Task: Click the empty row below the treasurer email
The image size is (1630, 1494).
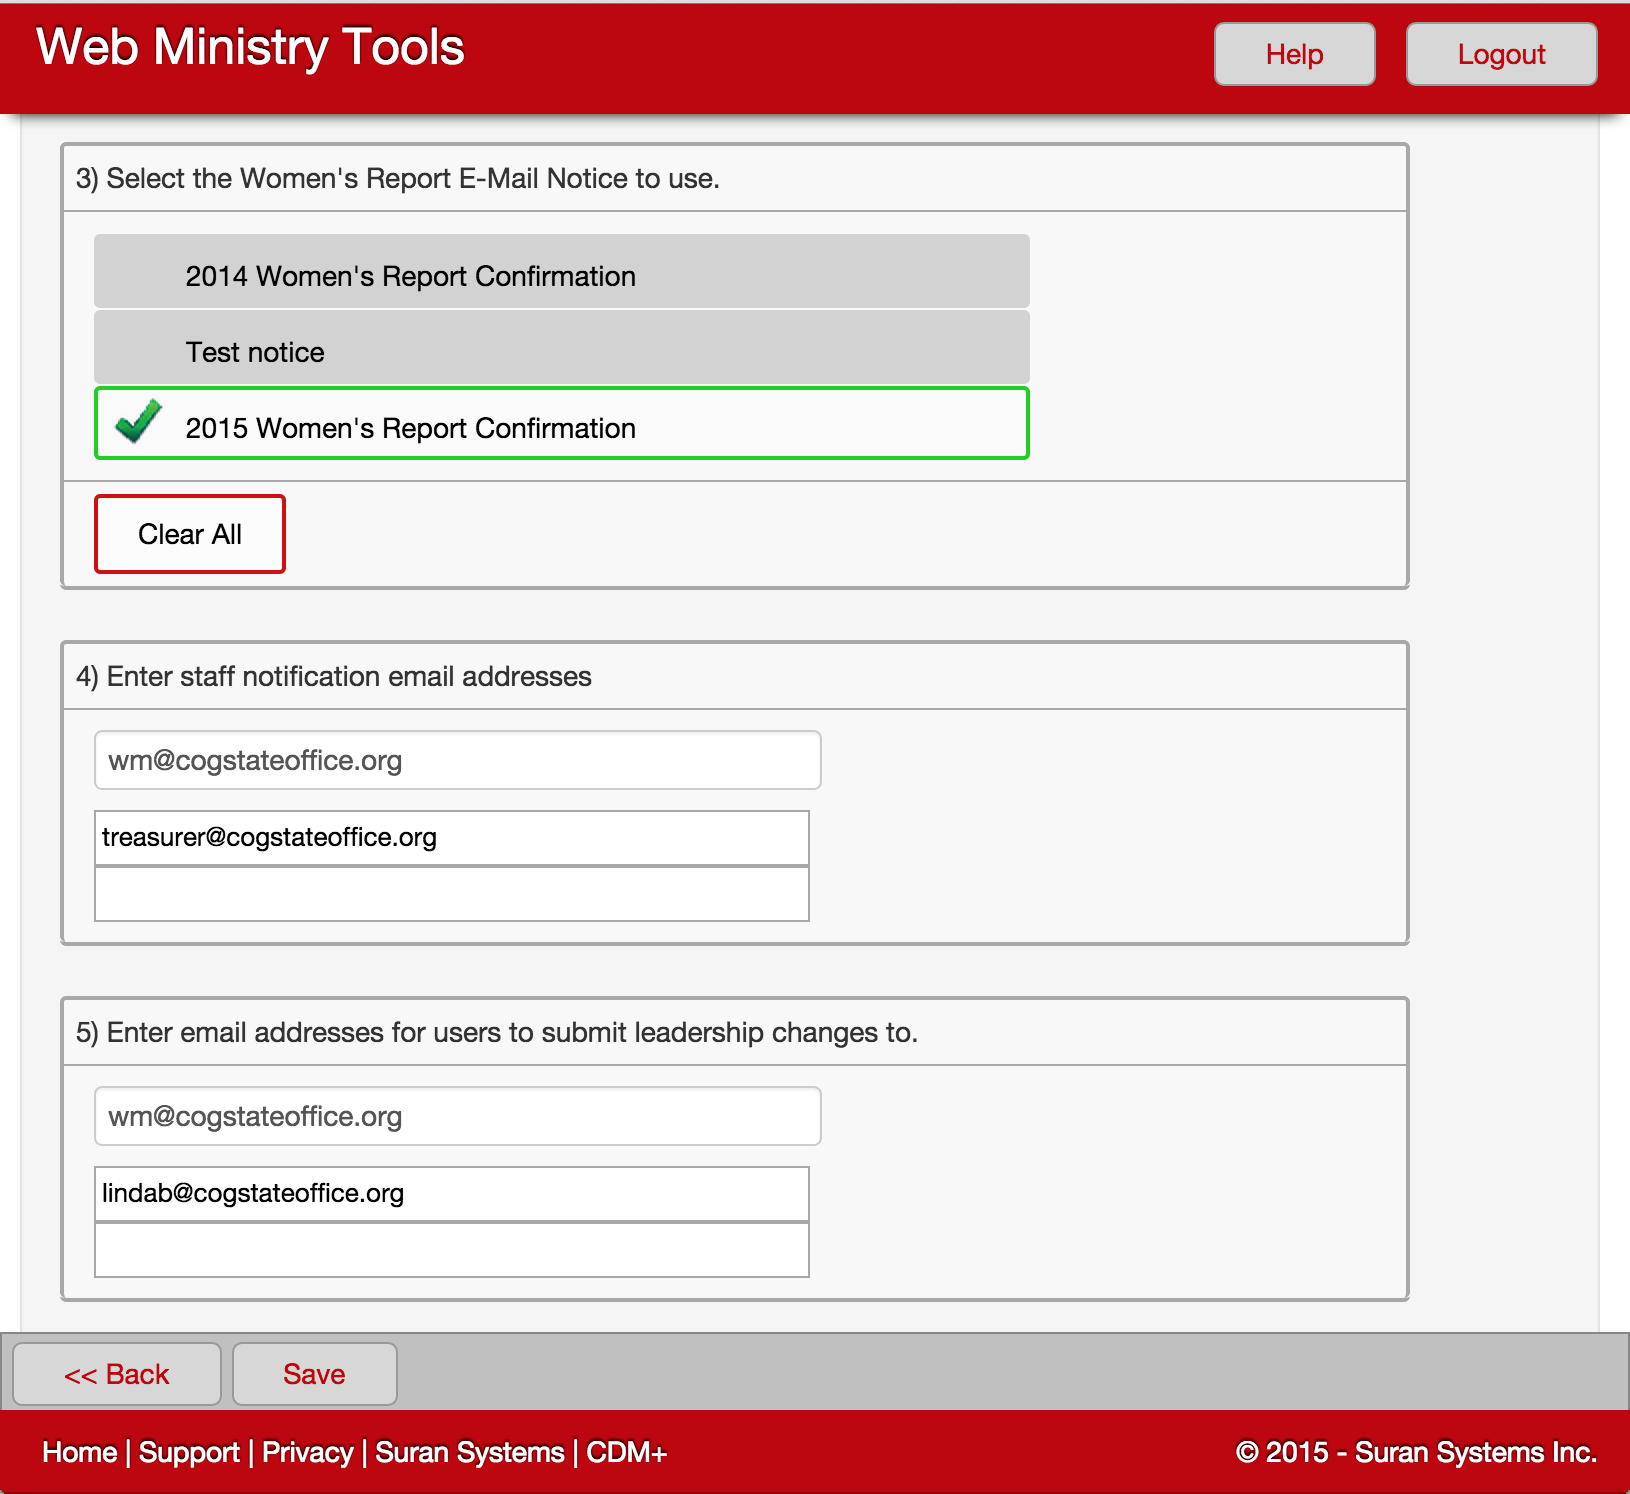Action: click(451, 894)
